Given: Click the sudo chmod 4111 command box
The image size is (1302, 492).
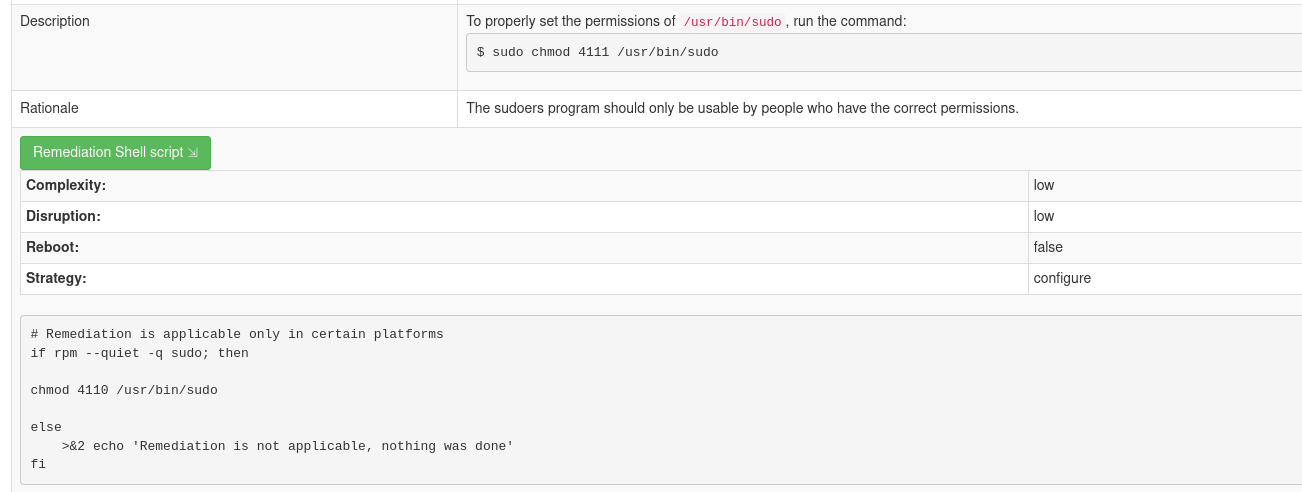Looking at the screenshot, I should (597, 52).
